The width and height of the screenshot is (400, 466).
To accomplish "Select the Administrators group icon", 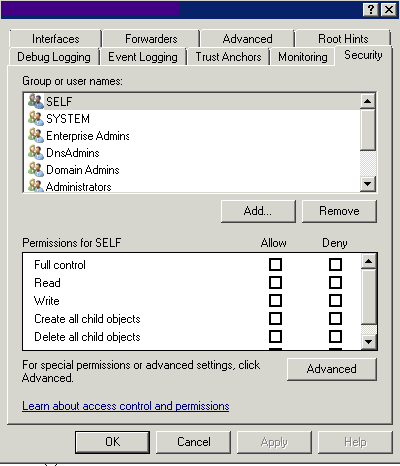I will tap(36, 186).
